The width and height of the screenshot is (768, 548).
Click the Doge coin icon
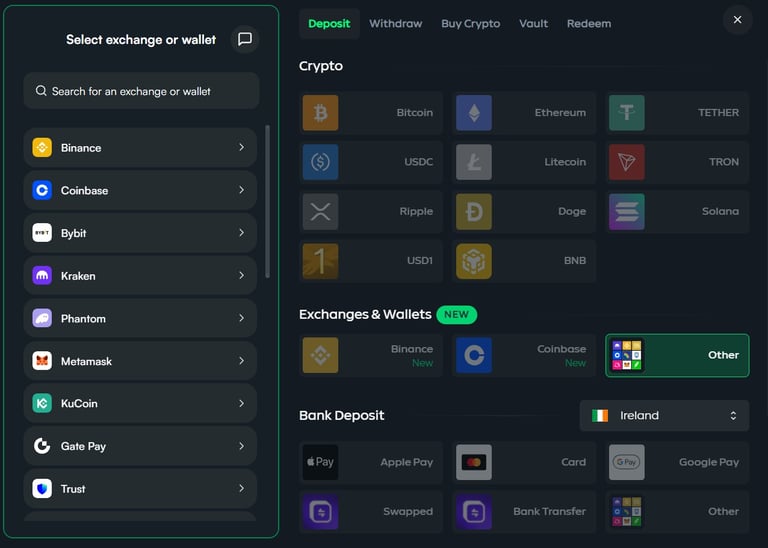pyautogui.click(x=474, y=212)
